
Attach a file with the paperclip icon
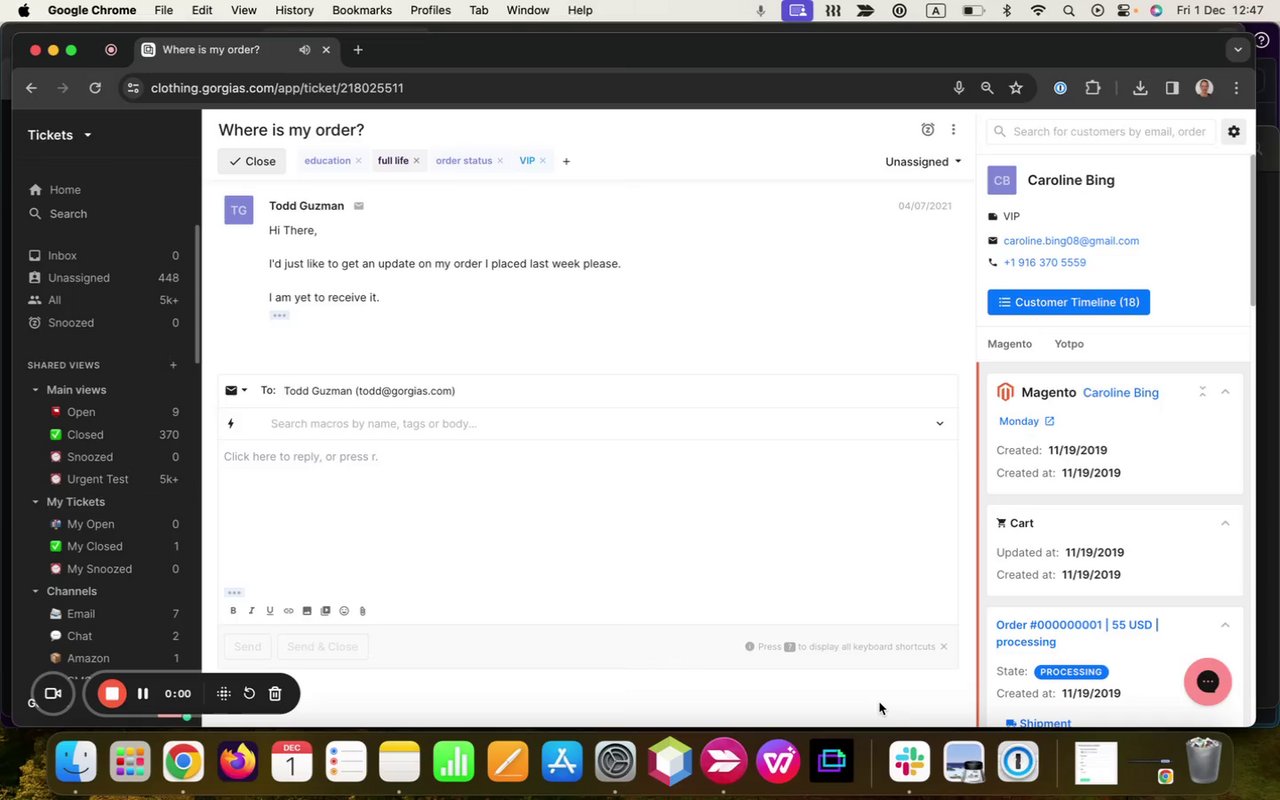pyautogui.click(x=362, y=611)
